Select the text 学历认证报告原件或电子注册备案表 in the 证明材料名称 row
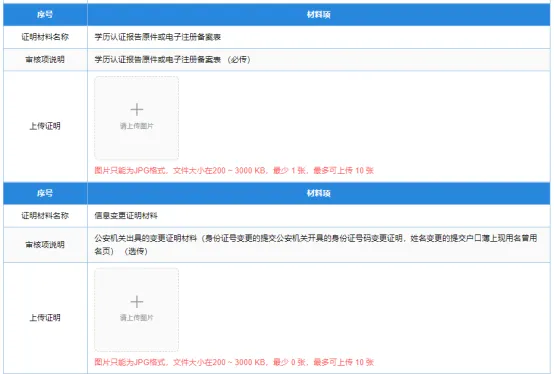Image resolution: width=554 pixels, height=375 pixels. click(158, 37)
